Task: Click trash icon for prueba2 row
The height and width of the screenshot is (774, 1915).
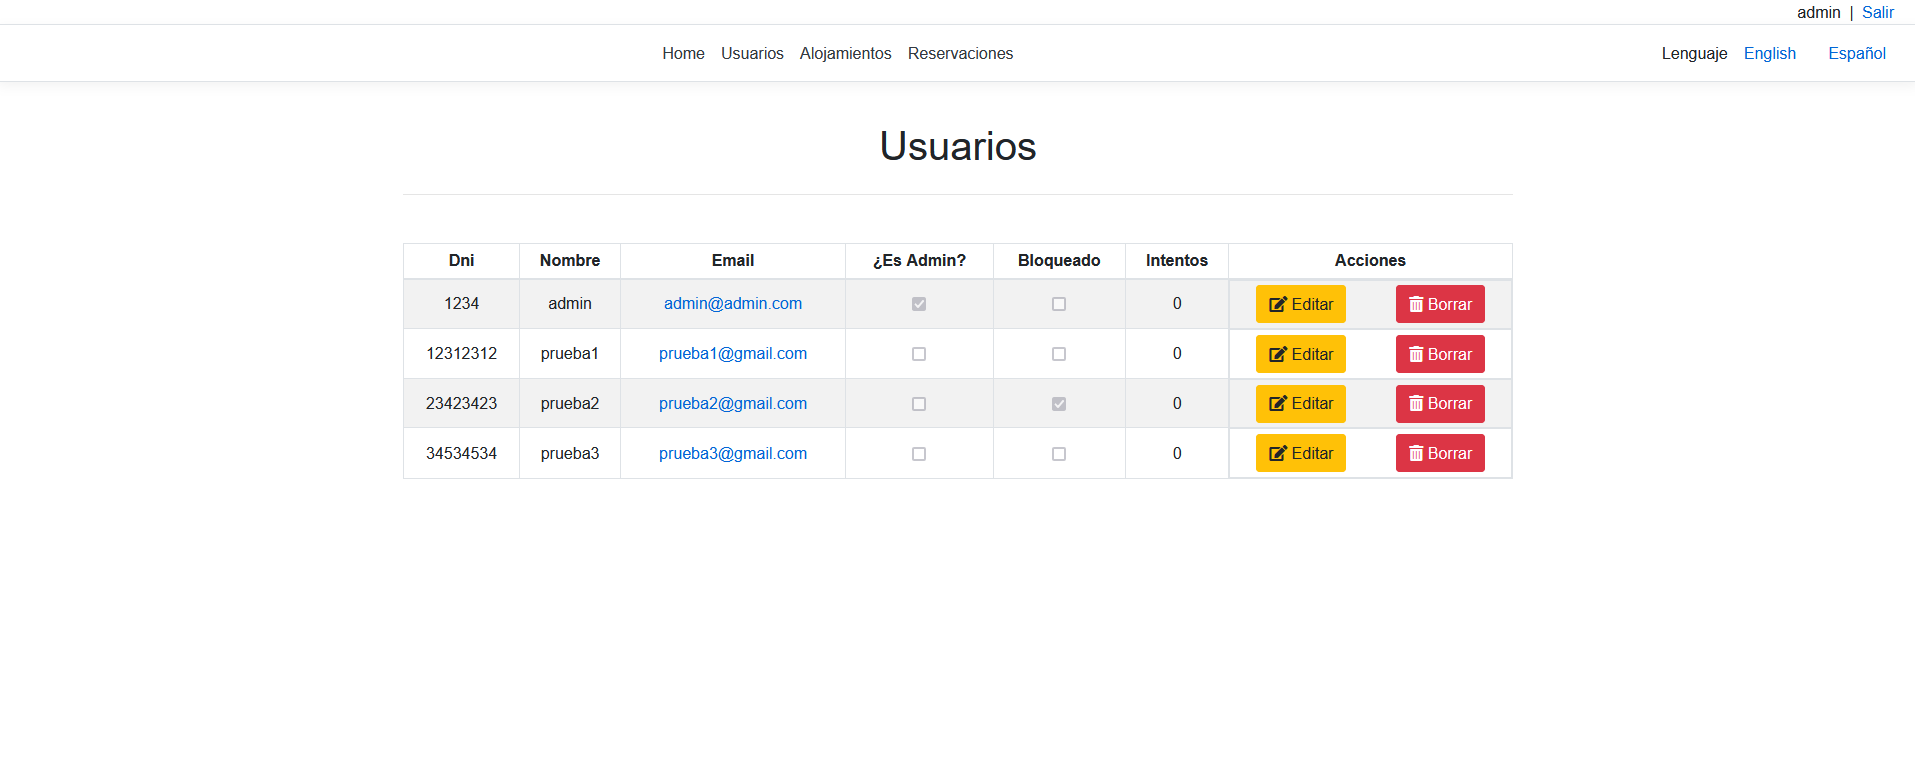Action: coord(1416,404)
